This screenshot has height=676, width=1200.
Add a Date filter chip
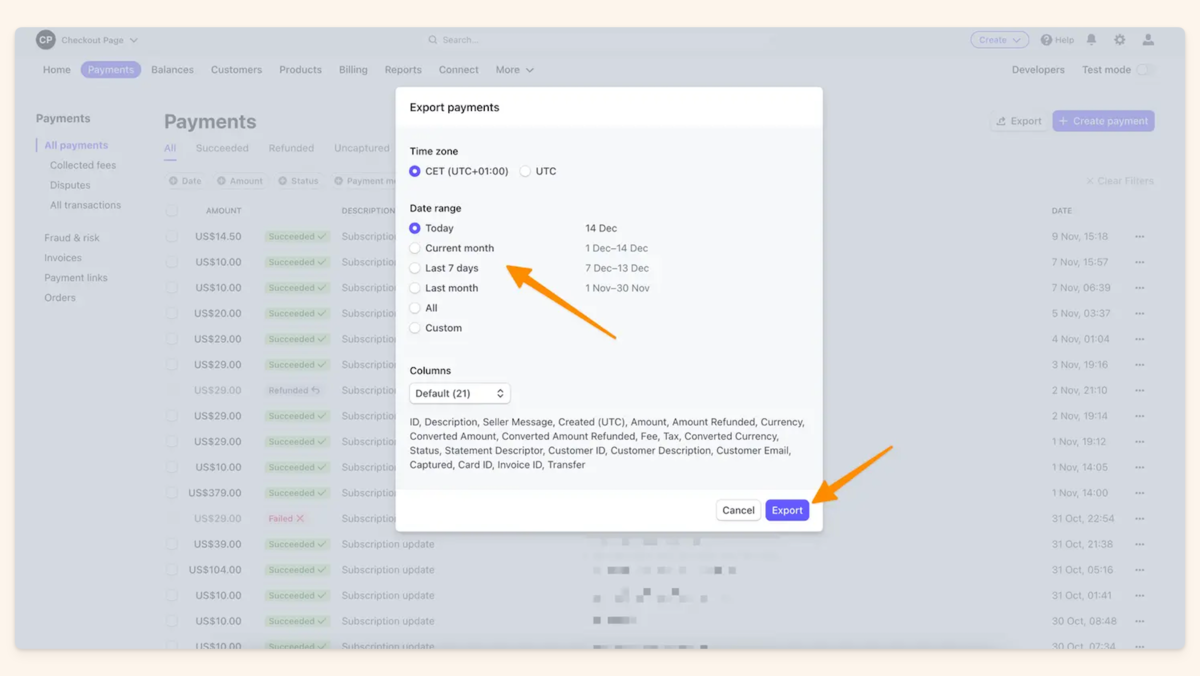click(184, 181)
